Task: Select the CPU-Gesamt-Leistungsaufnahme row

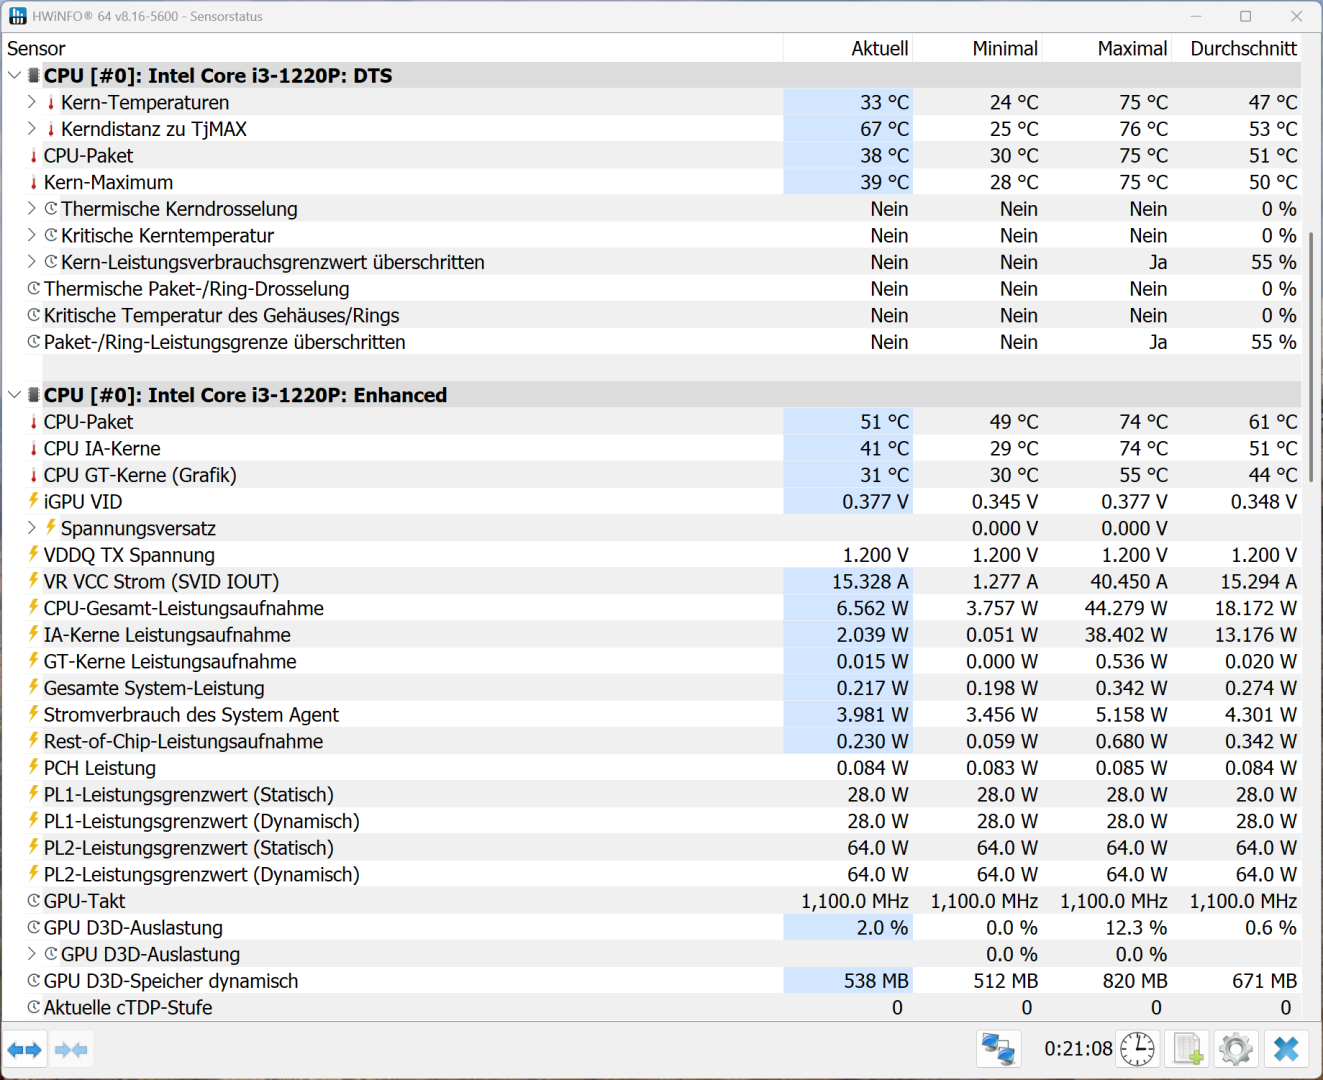Action: pyautogui.click(x=652, y=608)
